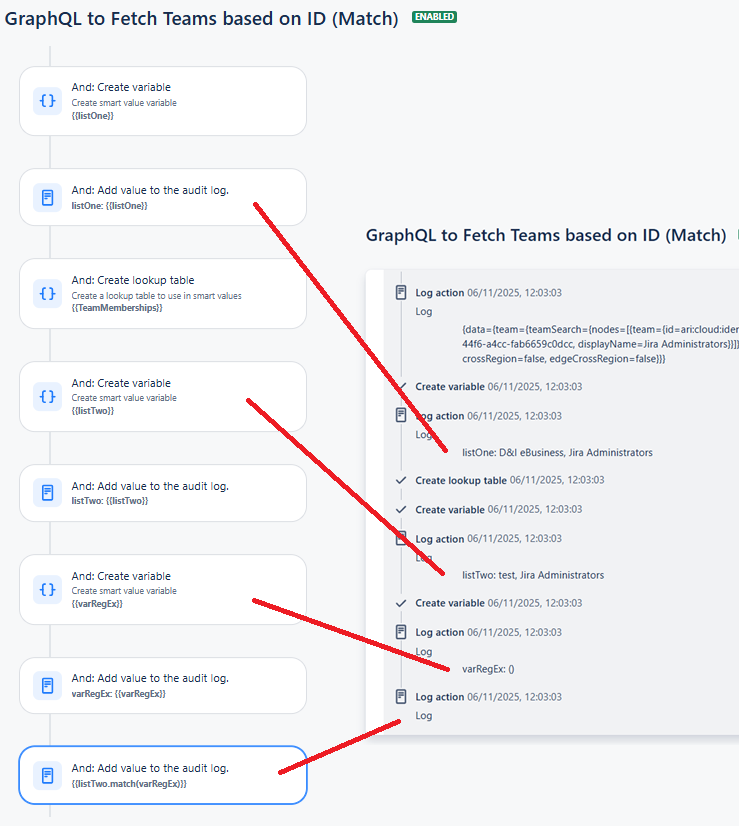Toggle the ENABLED status badge
This screenshot has width=739, height=826.
click(435, 17)
